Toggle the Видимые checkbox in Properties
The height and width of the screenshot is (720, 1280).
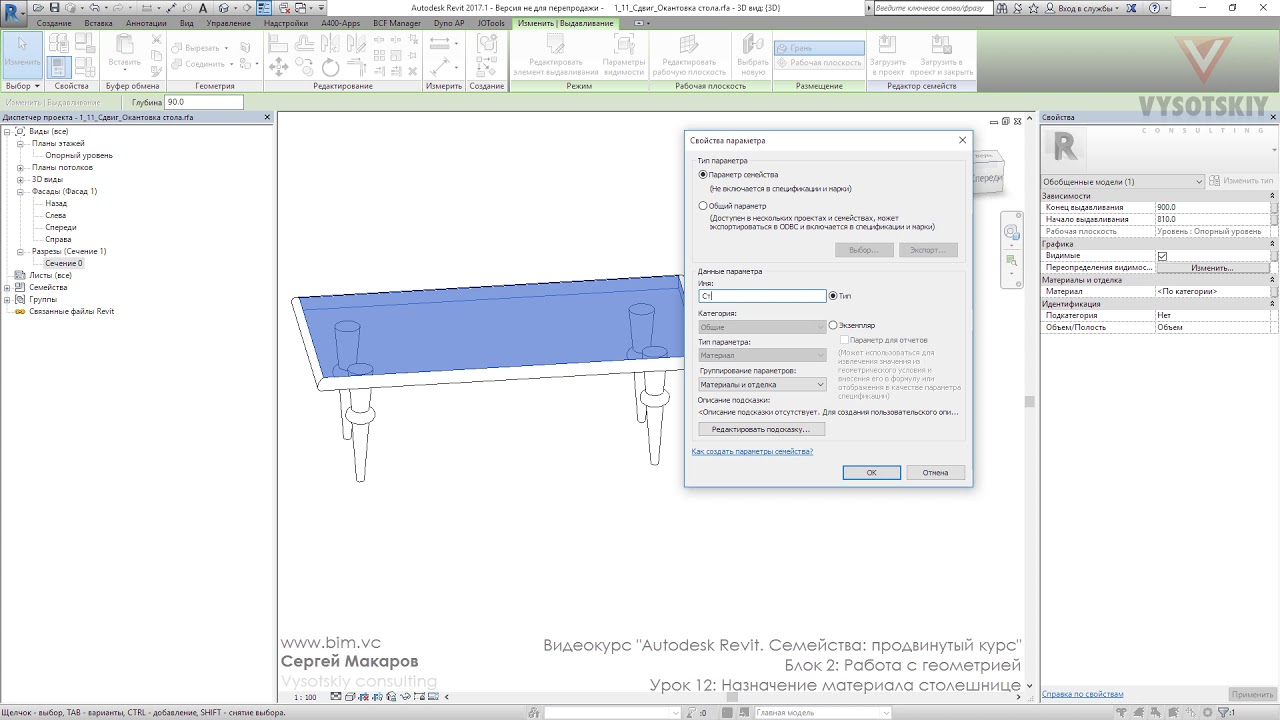pos(1162,256)
